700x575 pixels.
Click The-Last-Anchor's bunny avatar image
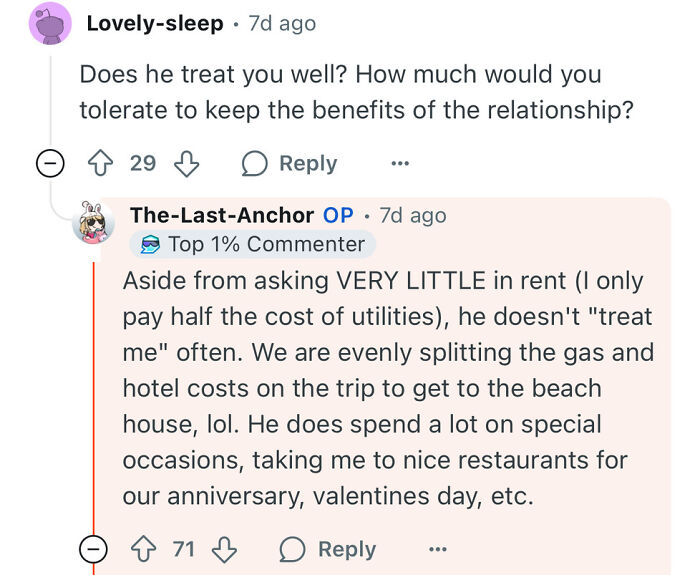coord(94,223)
